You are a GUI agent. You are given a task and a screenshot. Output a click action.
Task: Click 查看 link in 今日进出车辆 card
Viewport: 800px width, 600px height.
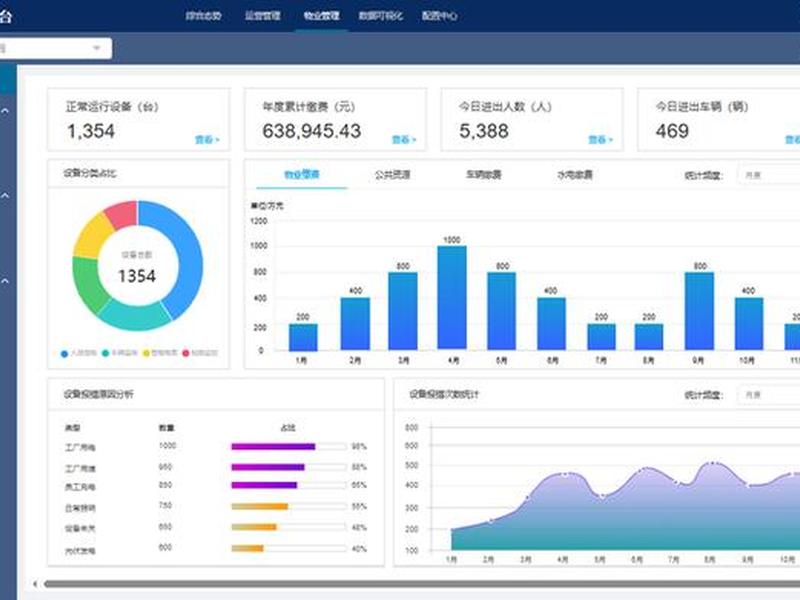792,139
